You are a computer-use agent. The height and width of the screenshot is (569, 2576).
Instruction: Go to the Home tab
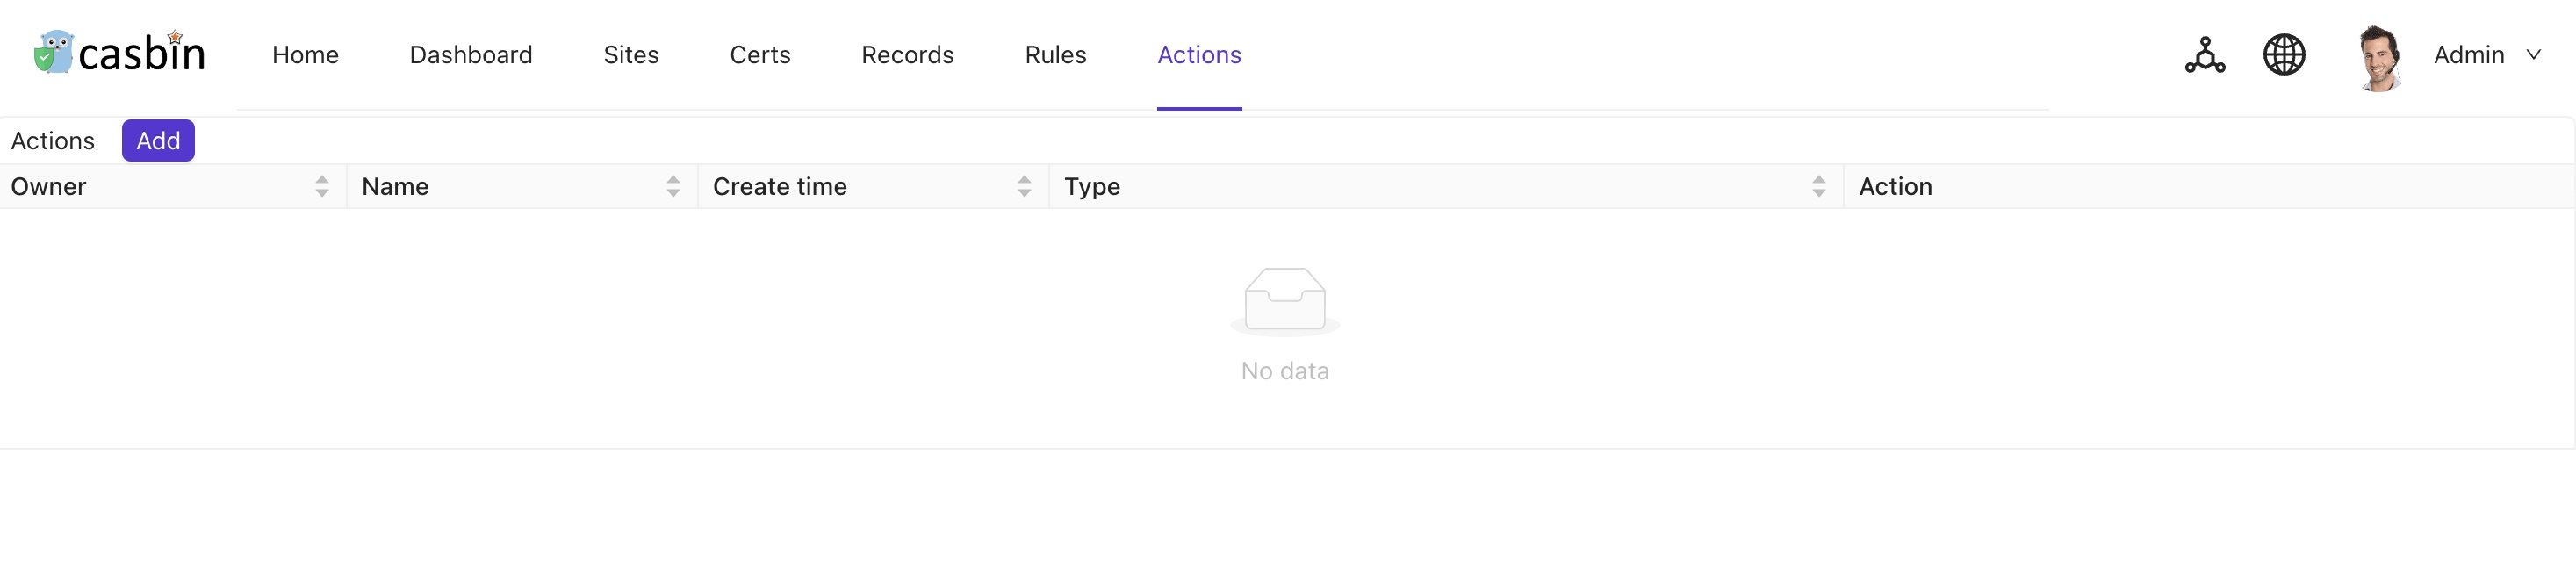[305, 55]
